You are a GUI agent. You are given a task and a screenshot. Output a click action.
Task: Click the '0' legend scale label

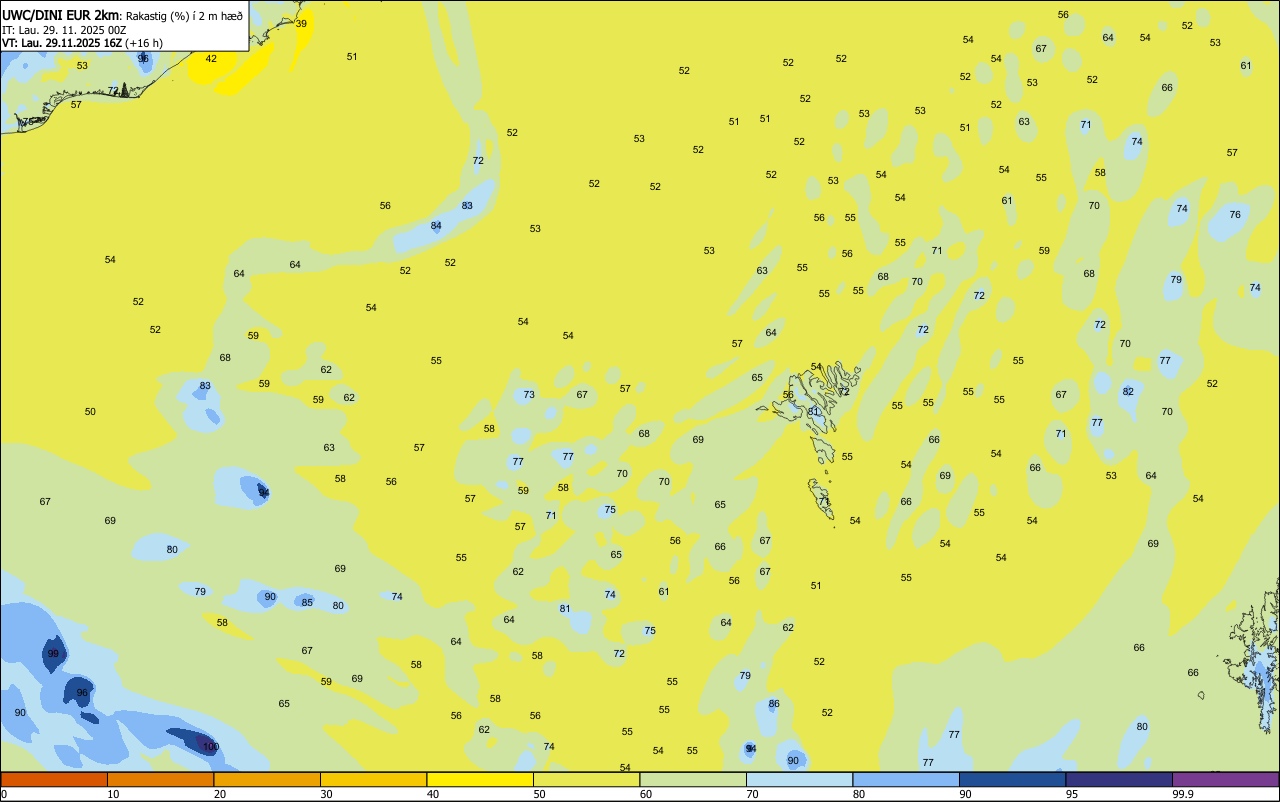click(4, 794)
